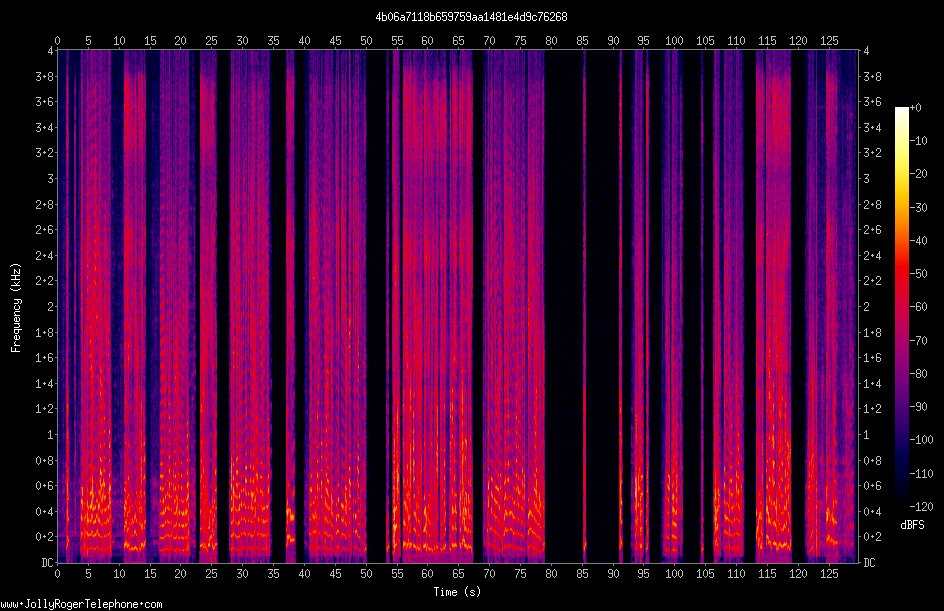Image resolution: width=944 pixels, height=611 pixels.
Task: Select the "-40" value on the dBFS scale
Action: click(x=918, y=241)
